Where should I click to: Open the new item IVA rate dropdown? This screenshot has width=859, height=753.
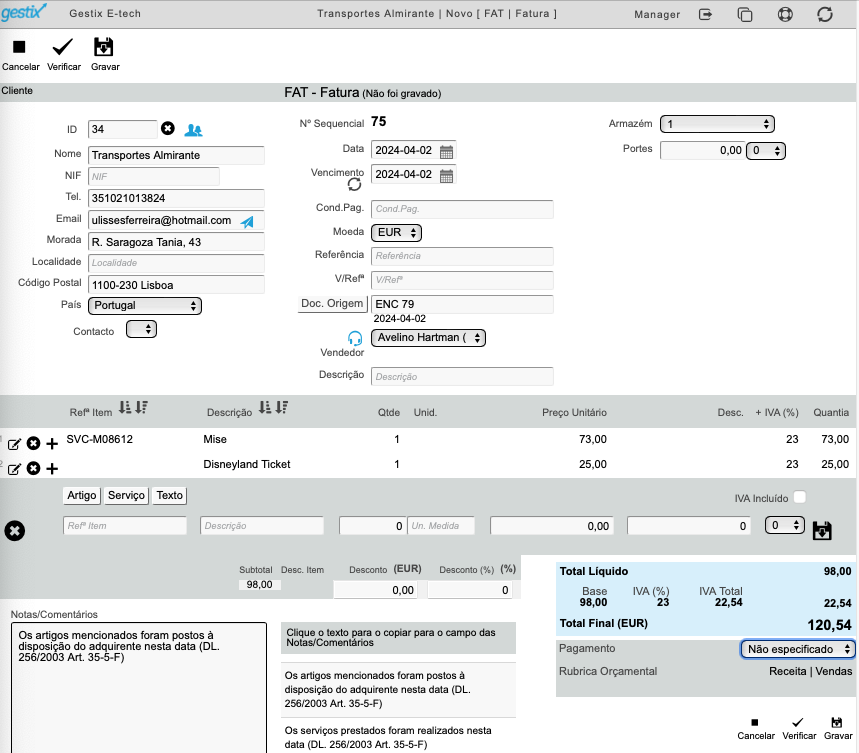784,526
